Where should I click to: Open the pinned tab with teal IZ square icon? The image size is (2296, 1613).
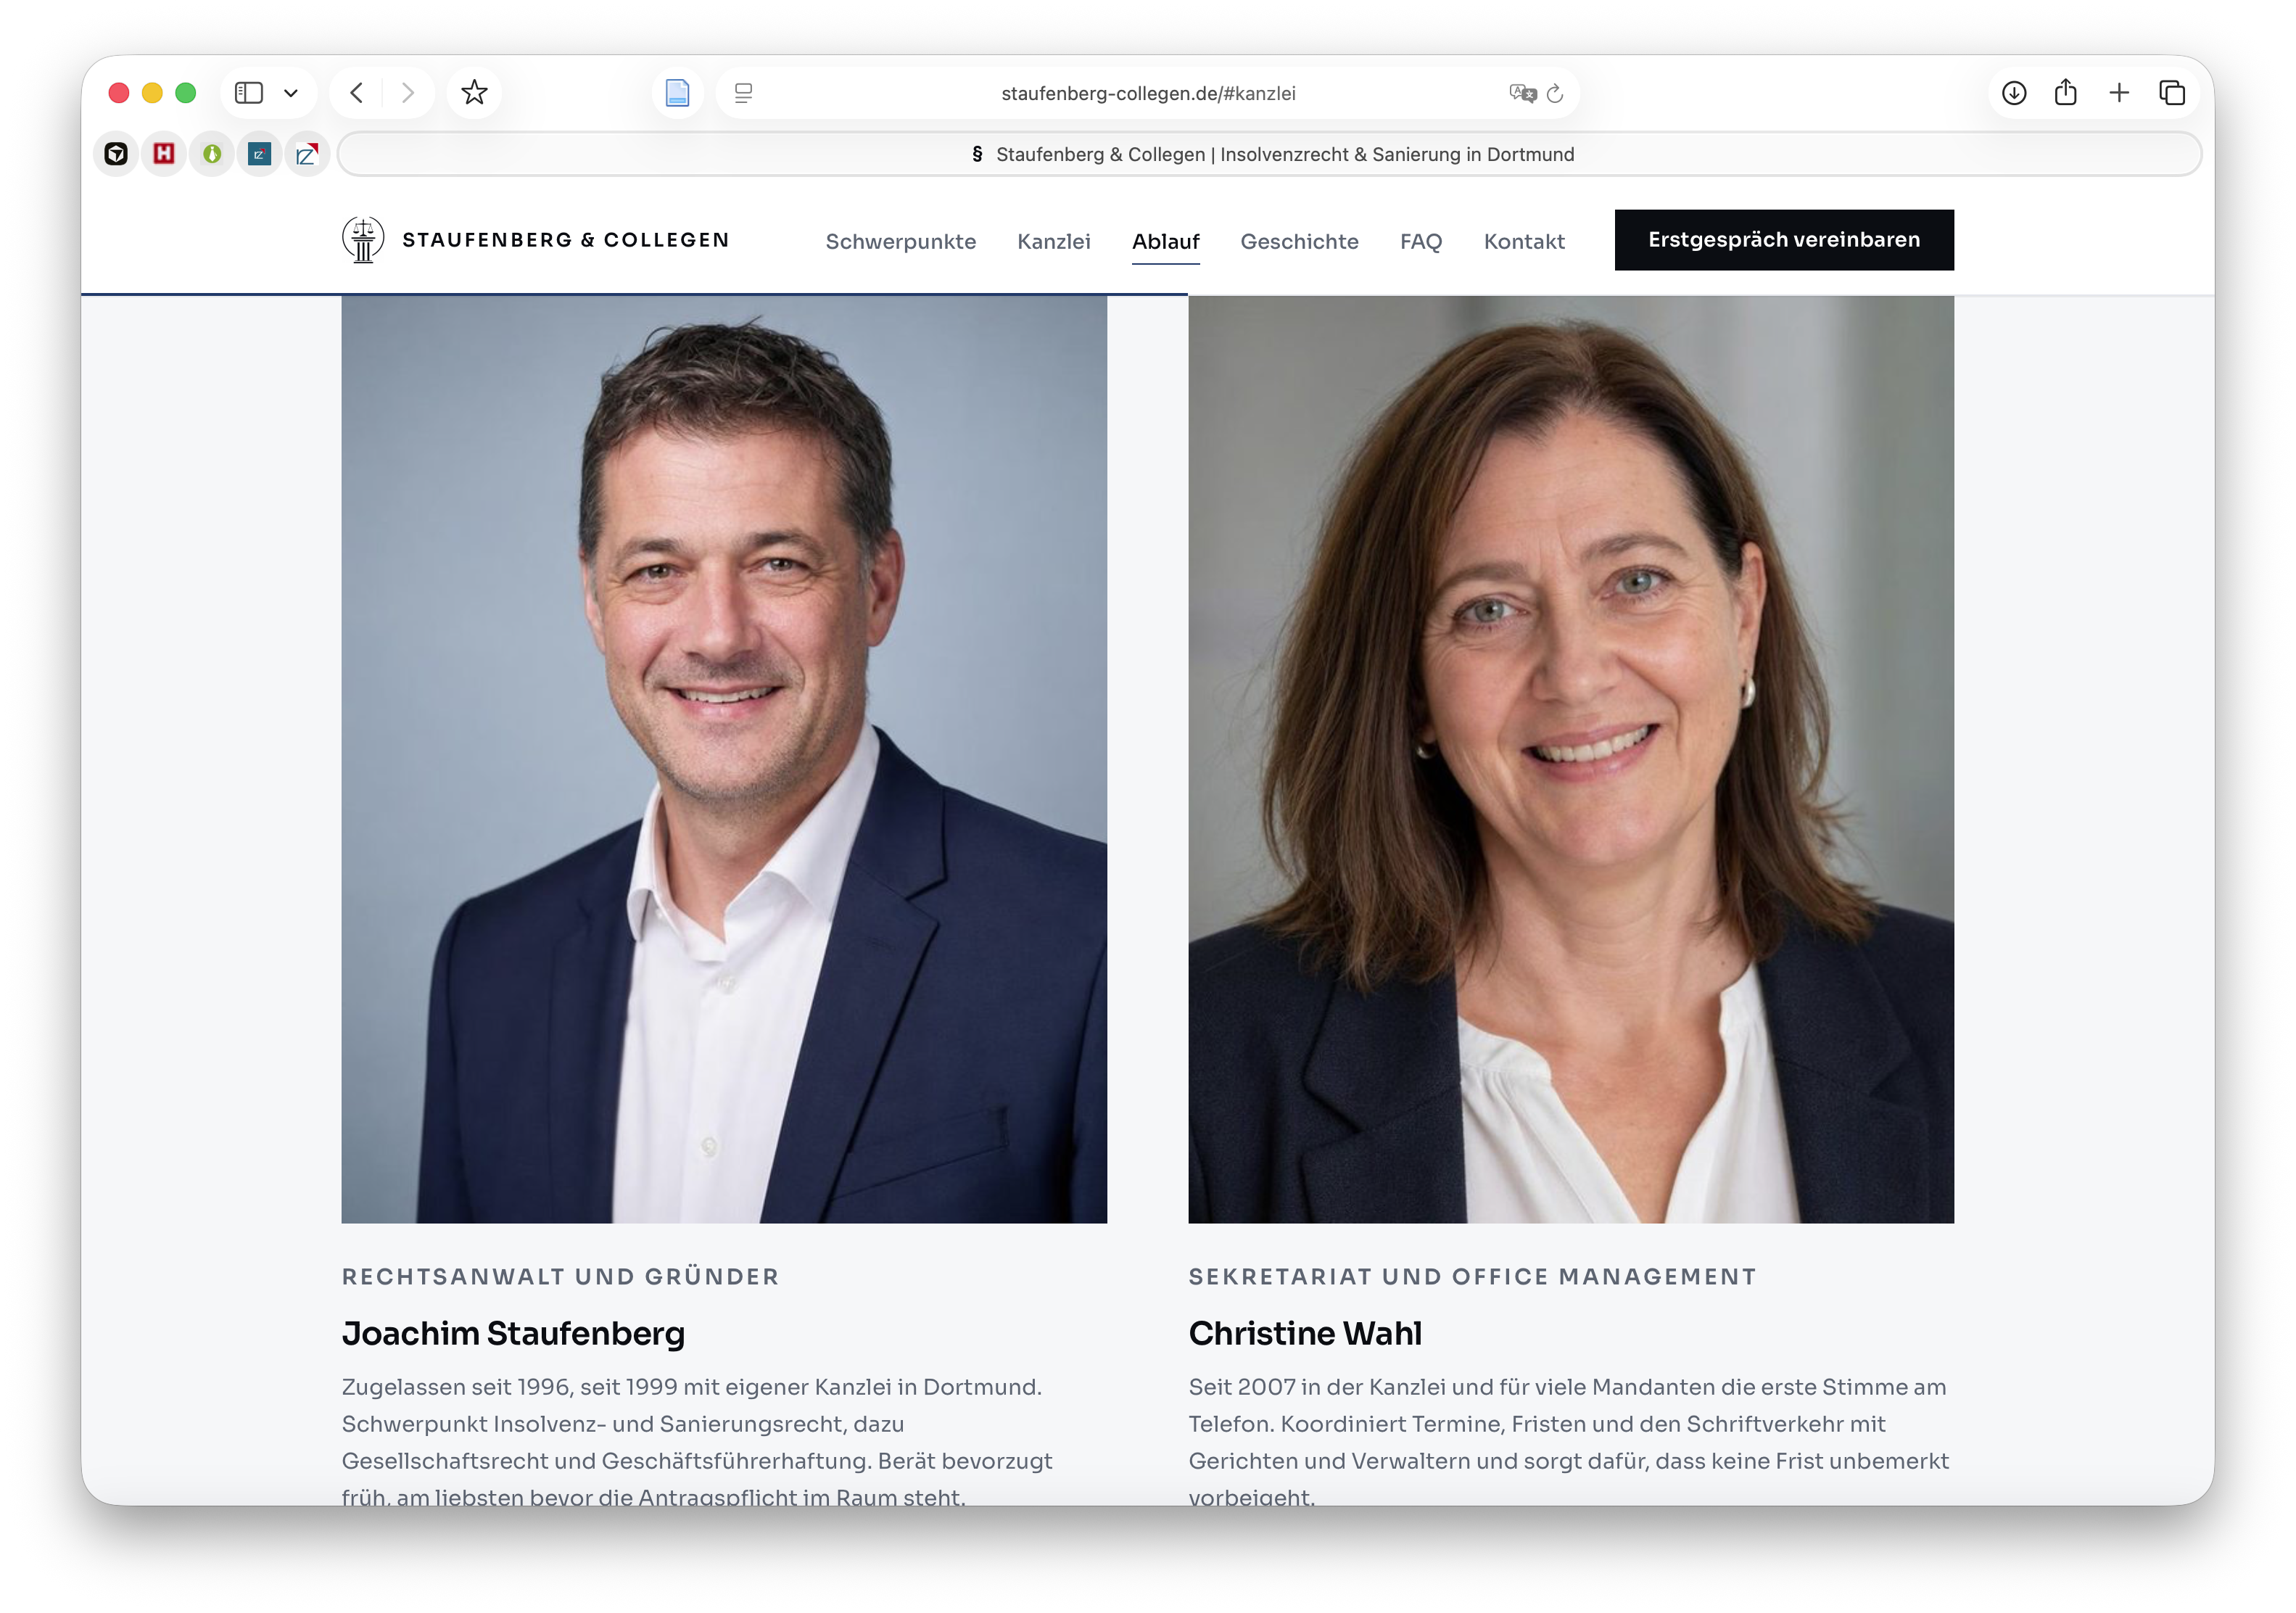point(259,154)
